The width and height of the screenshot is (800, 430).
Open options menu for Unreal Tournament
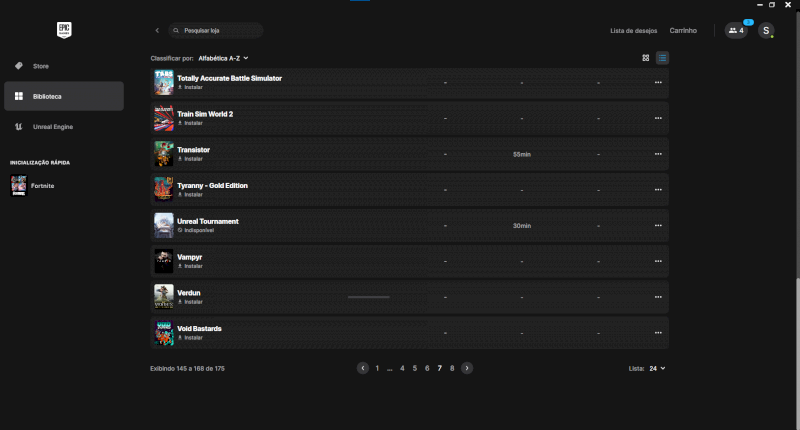coord(658,225)
